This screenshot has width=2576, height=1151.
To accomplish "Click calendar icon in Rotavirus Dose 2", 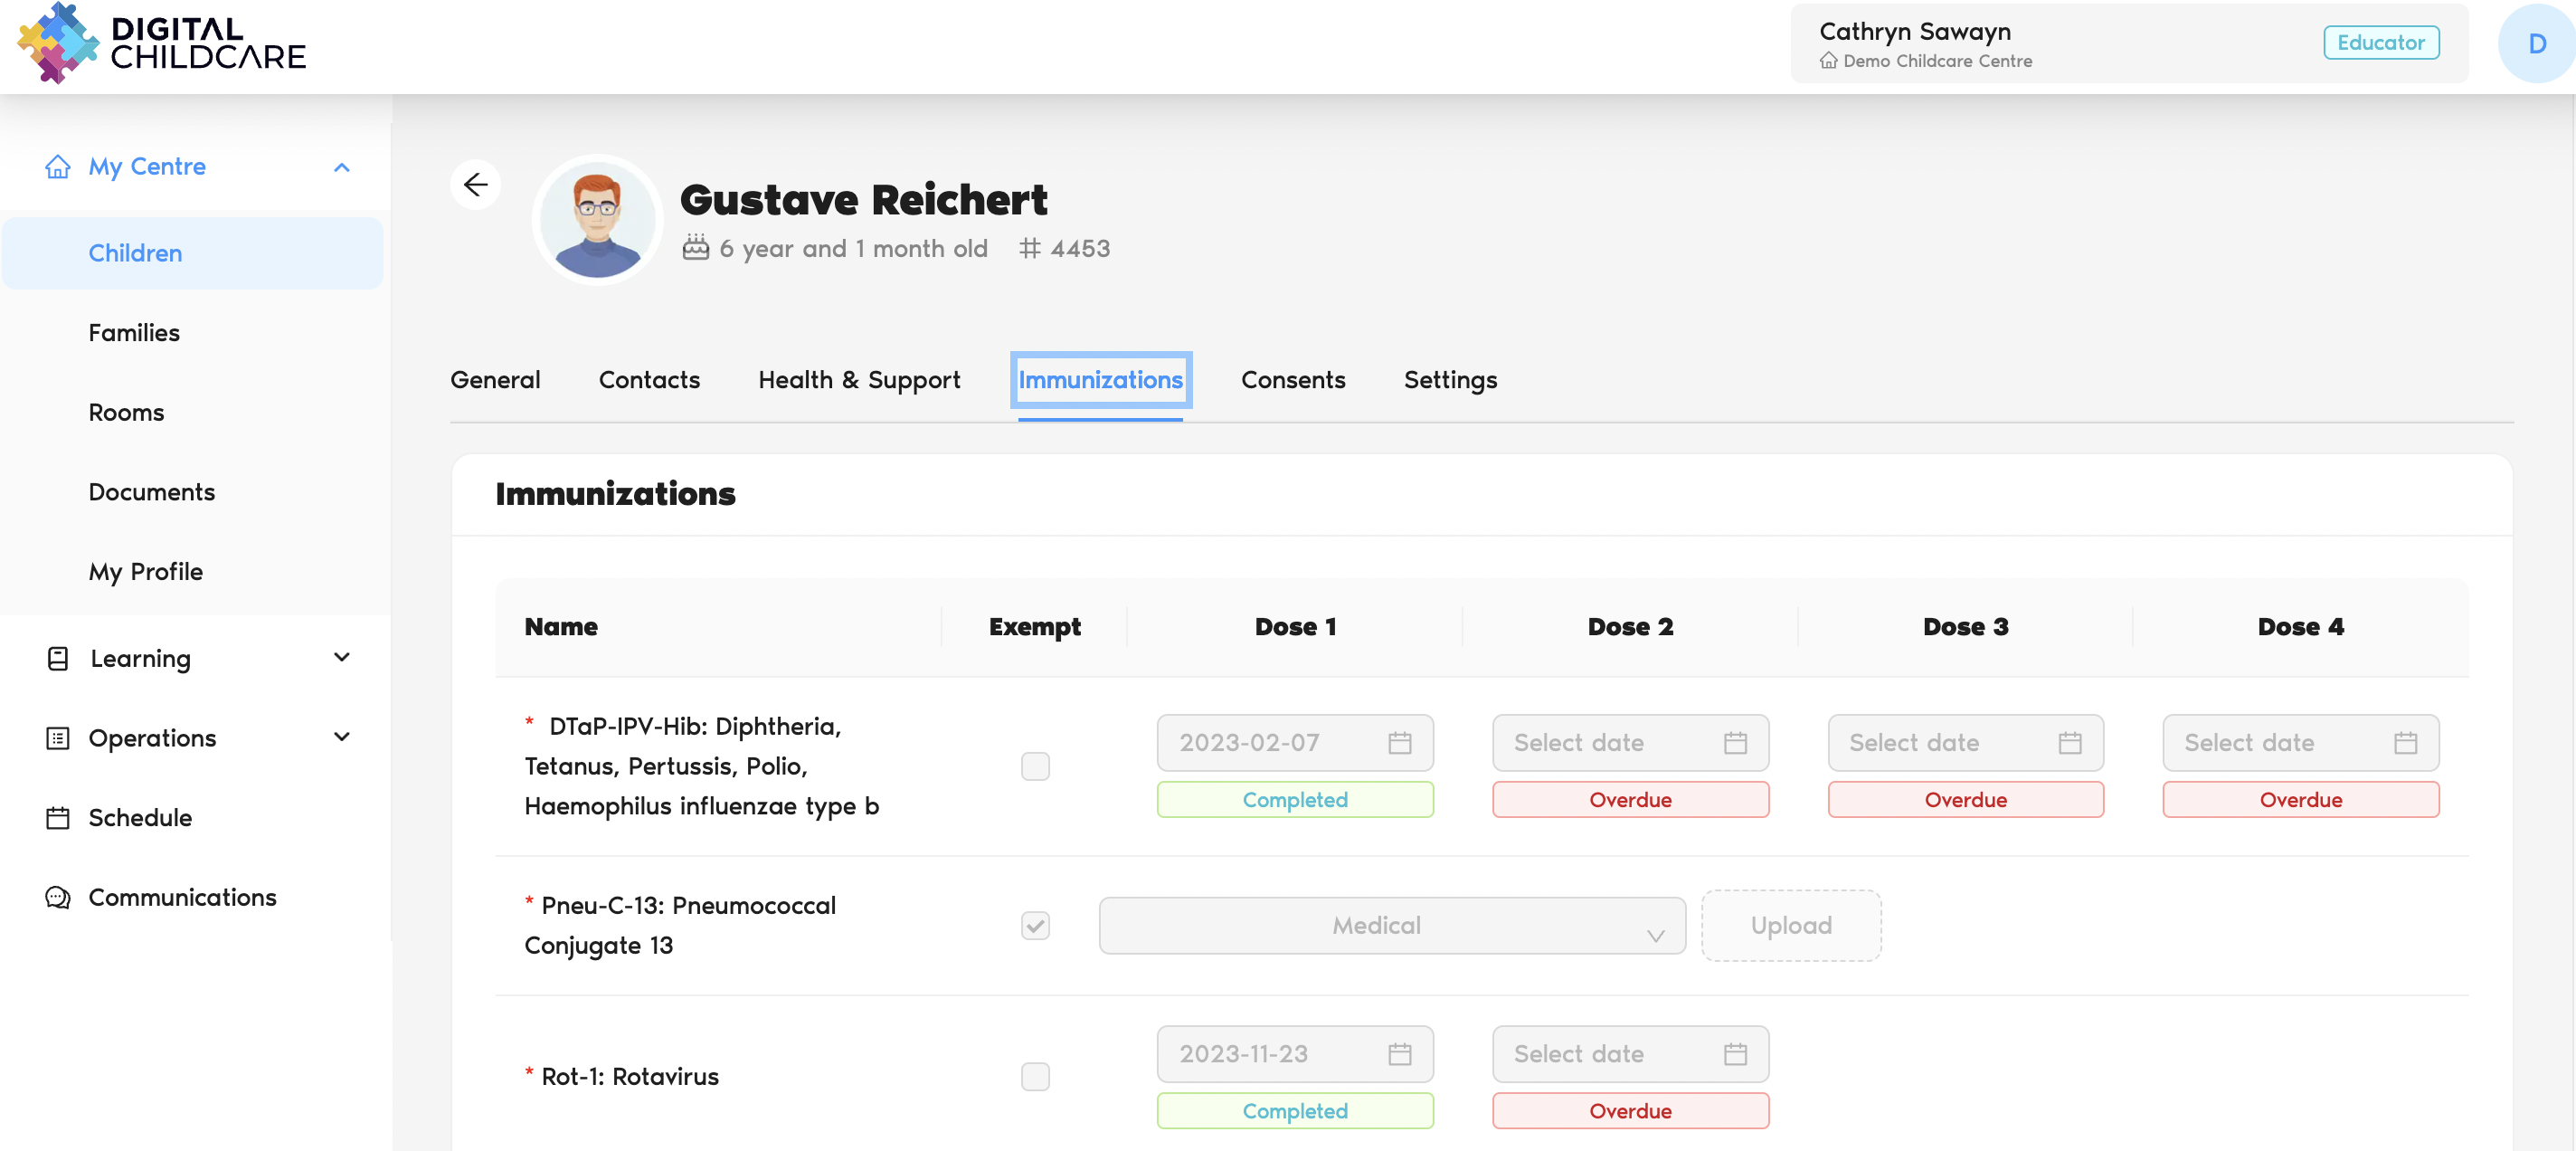I will [x=1735, y=1054].
